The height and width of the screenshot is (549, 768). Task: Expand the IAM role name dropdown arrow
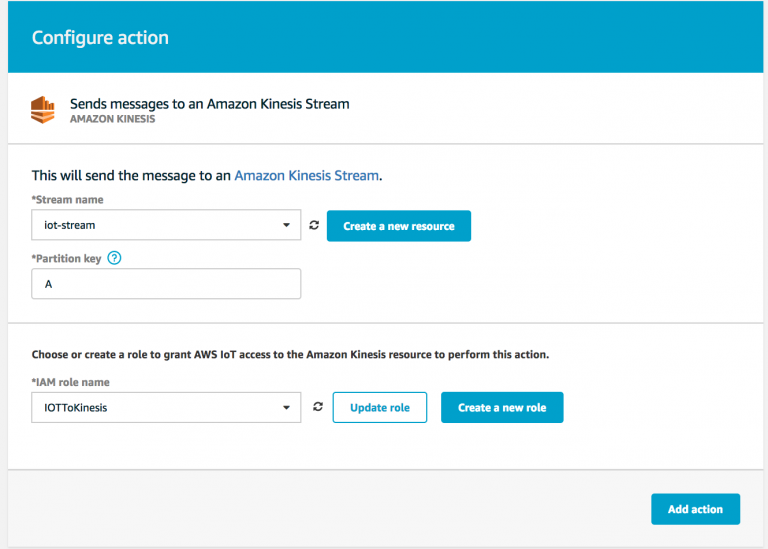287,407
